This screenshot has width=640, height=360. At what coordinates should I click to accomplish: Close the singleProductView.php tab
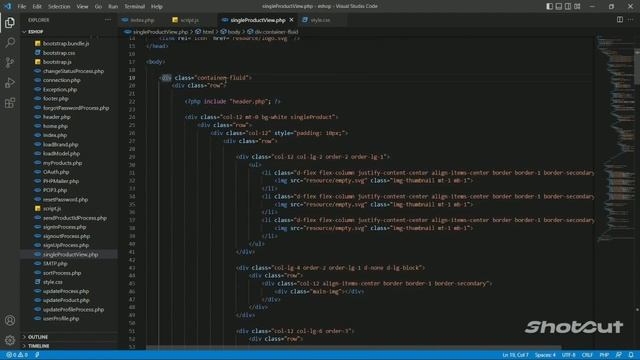pos(291,20)
